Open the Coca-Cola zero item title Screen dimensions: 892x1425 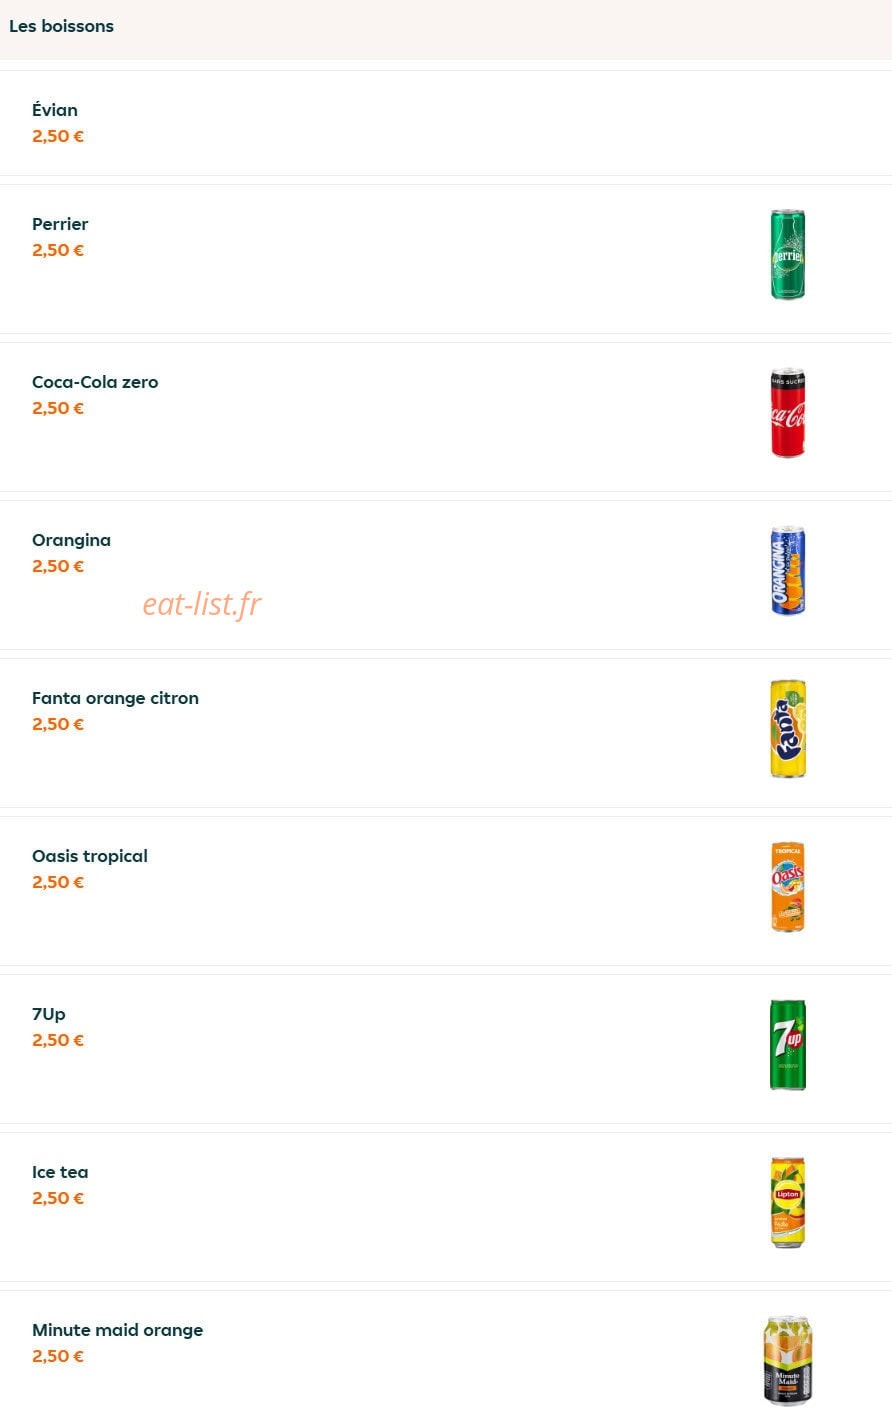[95, 382]
